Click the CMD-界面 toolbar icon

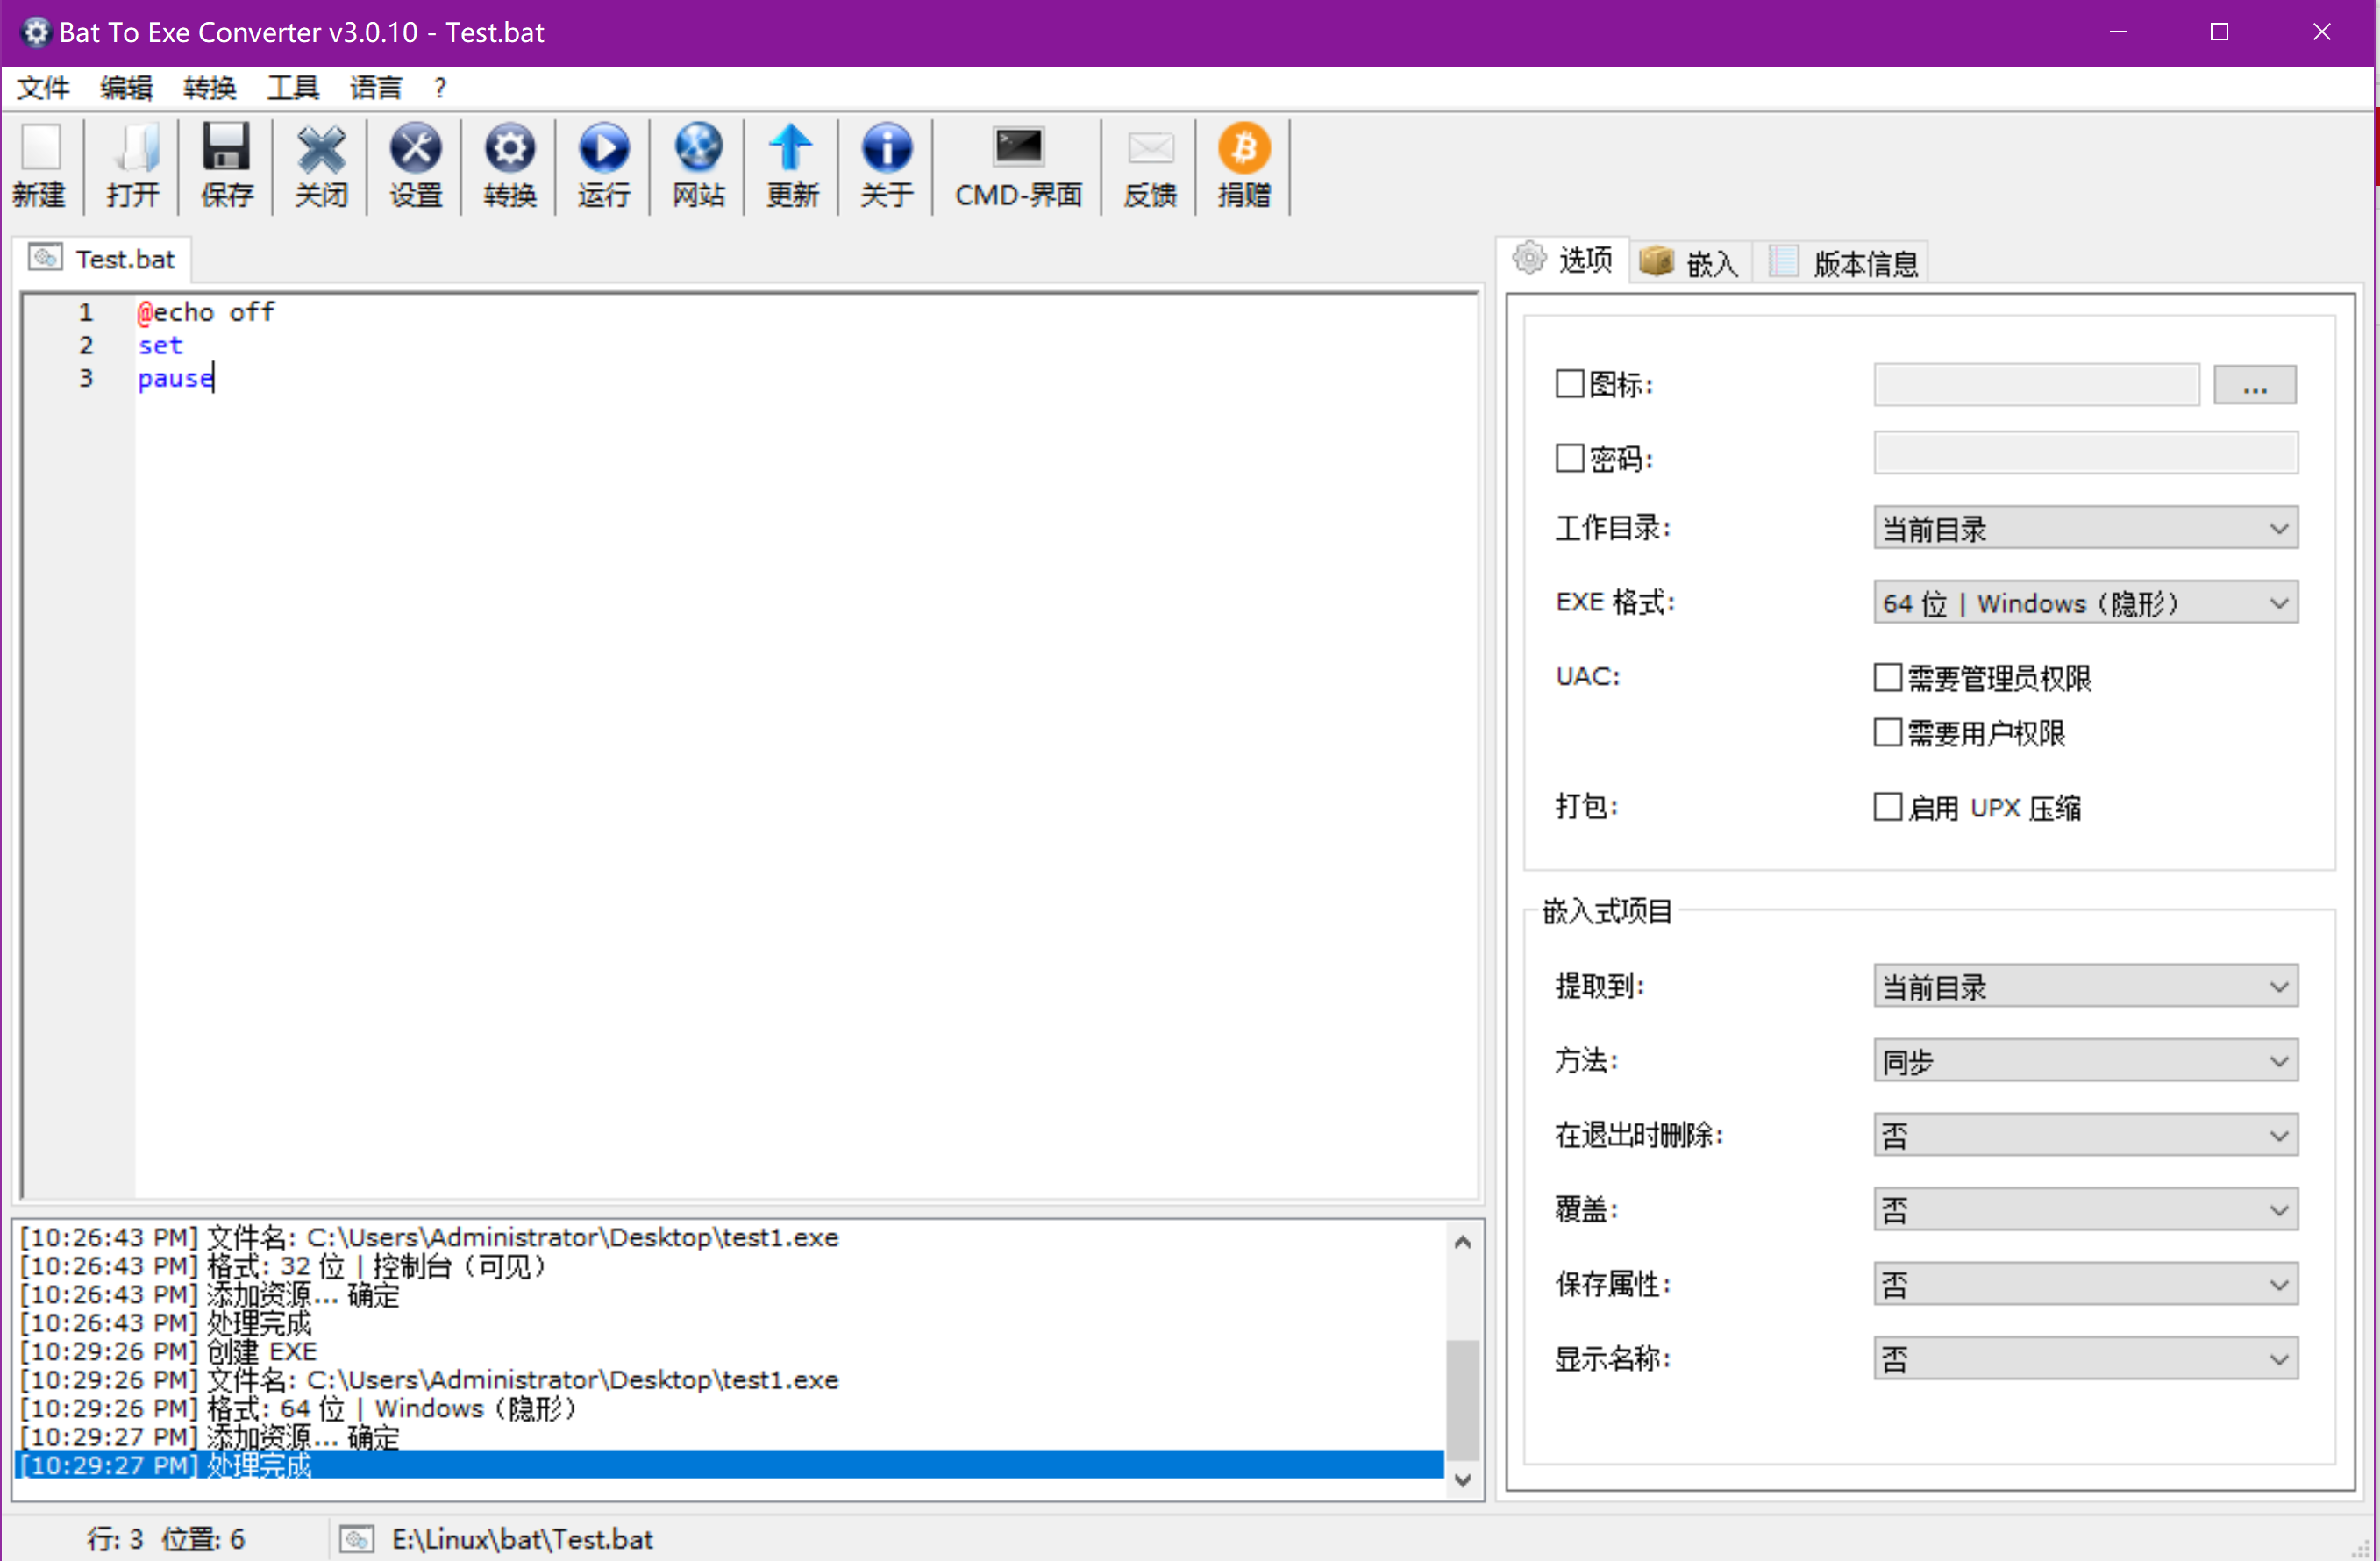click(x=1017, y=165)
